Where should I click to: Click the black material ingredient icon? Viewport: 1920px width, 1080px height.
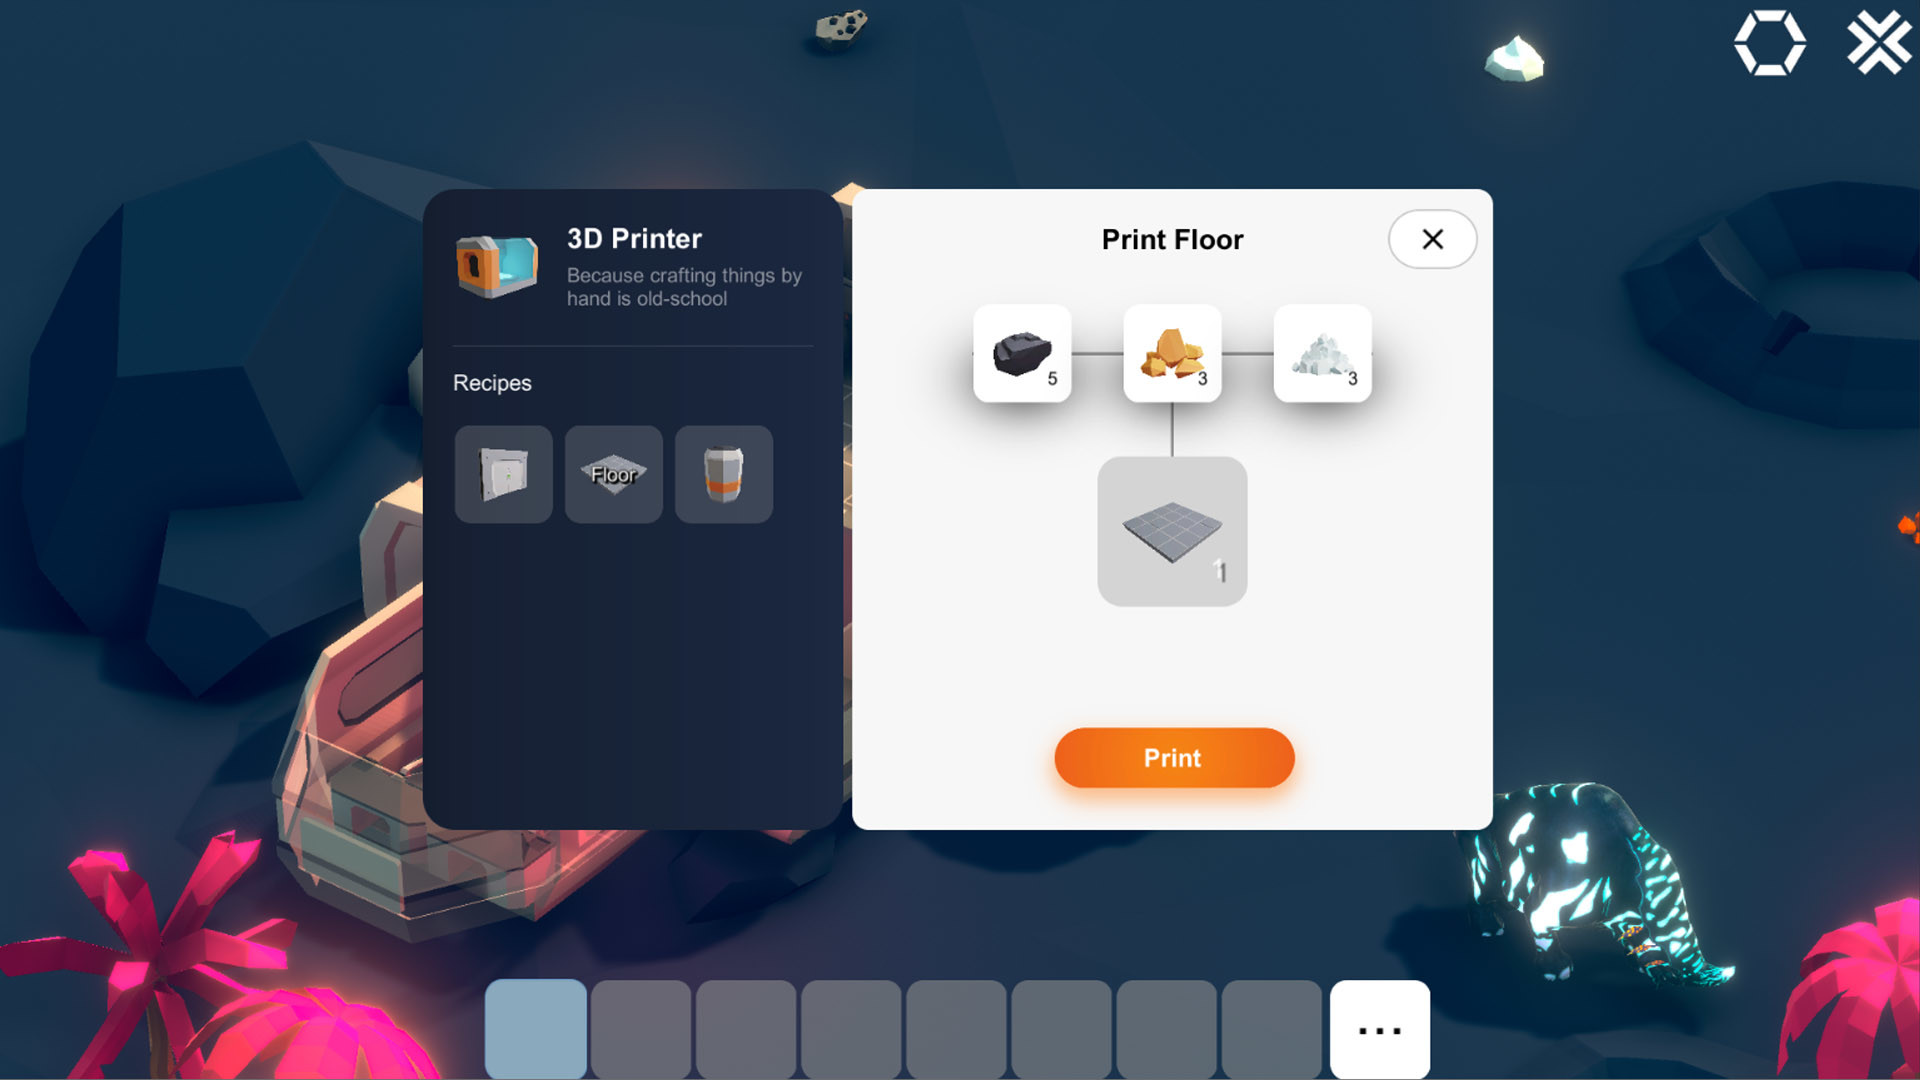pyautogui.click(x=1022, y=349)
